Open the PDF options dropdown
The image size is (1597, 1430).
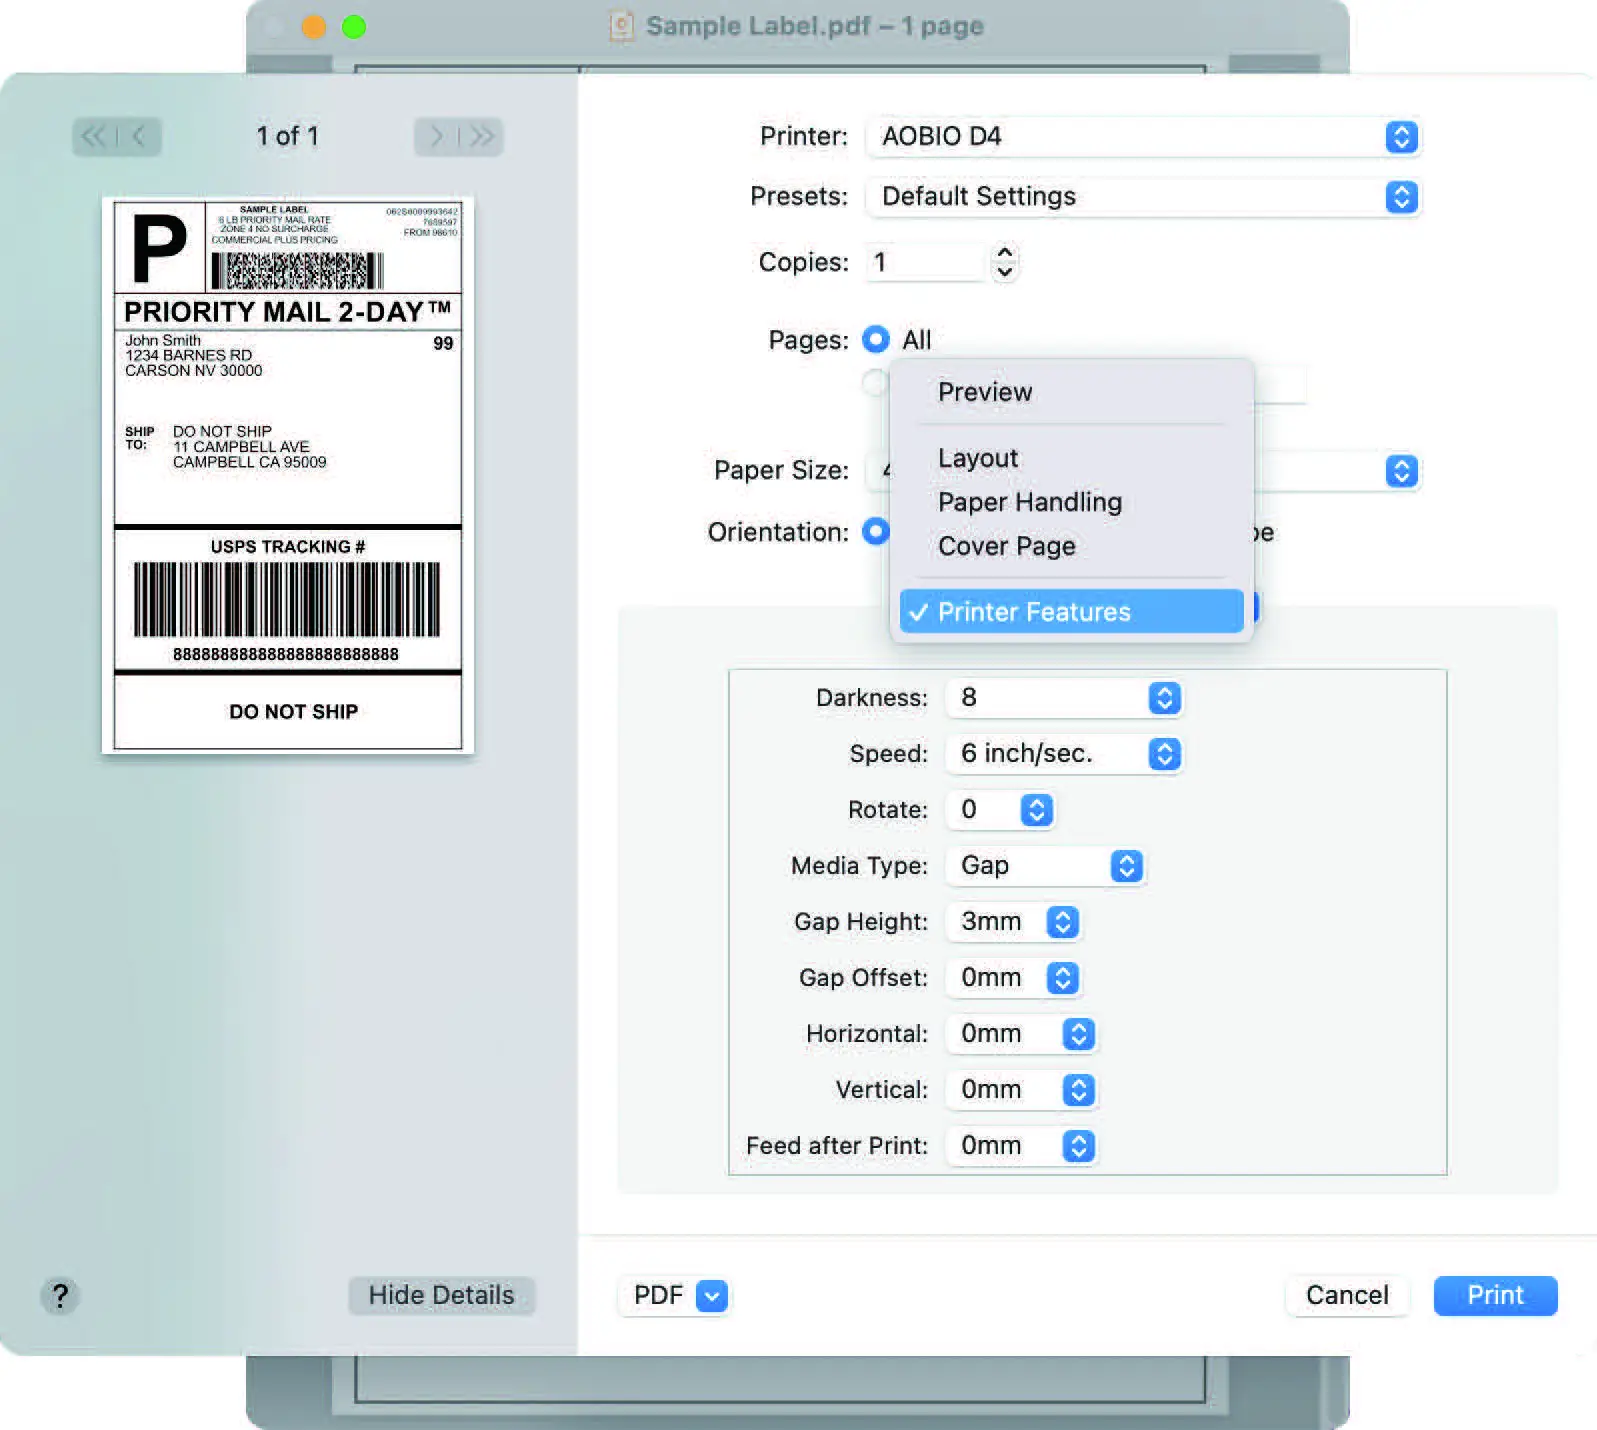pos(673,1296)
